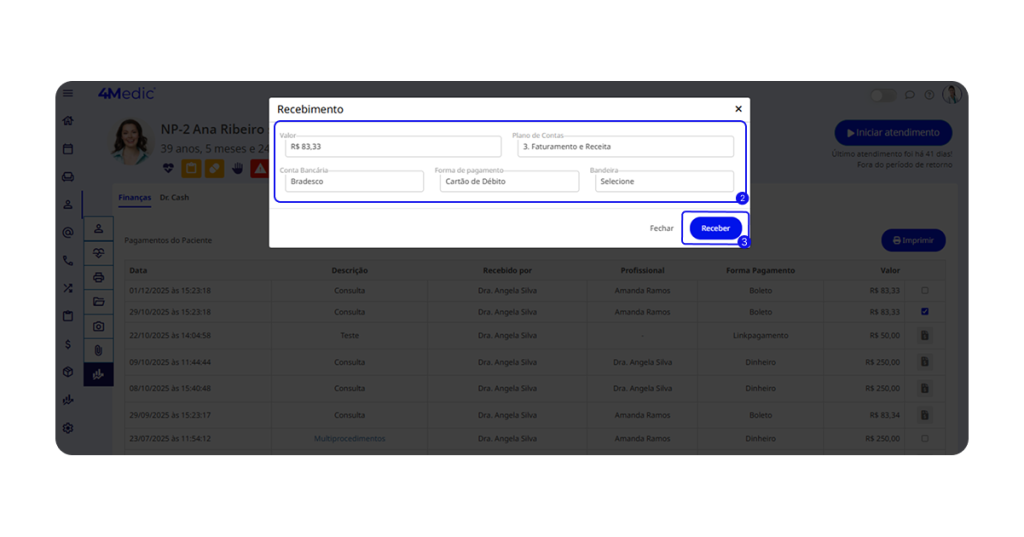Open the dollar sign finance icon
The image size is (1024, 537).
click(68, 344)
